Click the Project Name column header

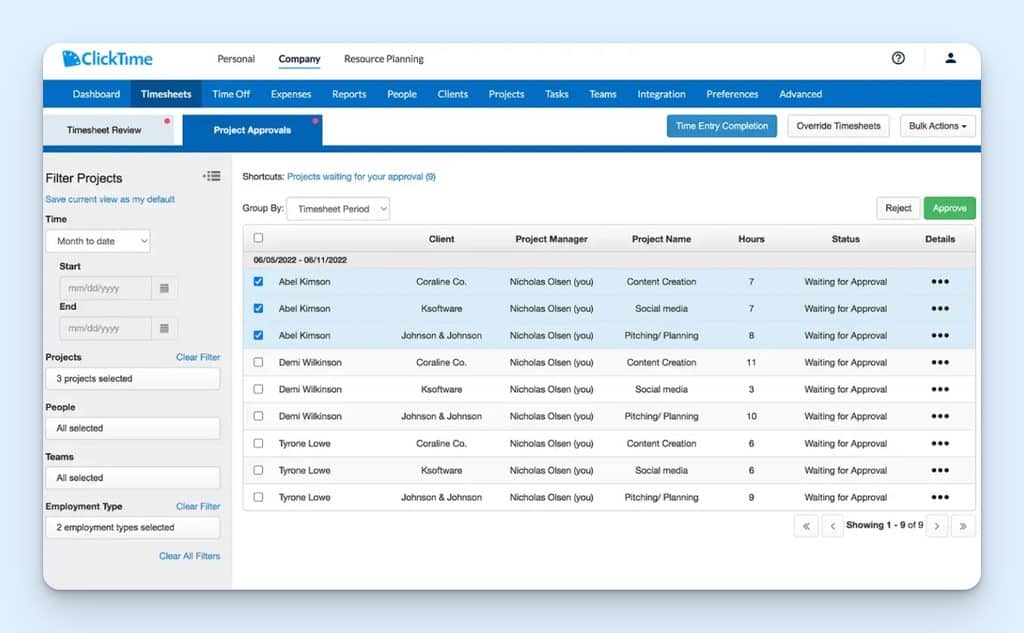[661, 239]
